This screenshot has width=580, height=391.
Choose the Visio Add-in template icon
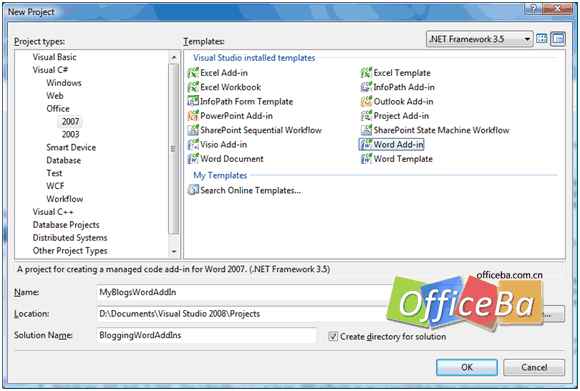[193, 145]
